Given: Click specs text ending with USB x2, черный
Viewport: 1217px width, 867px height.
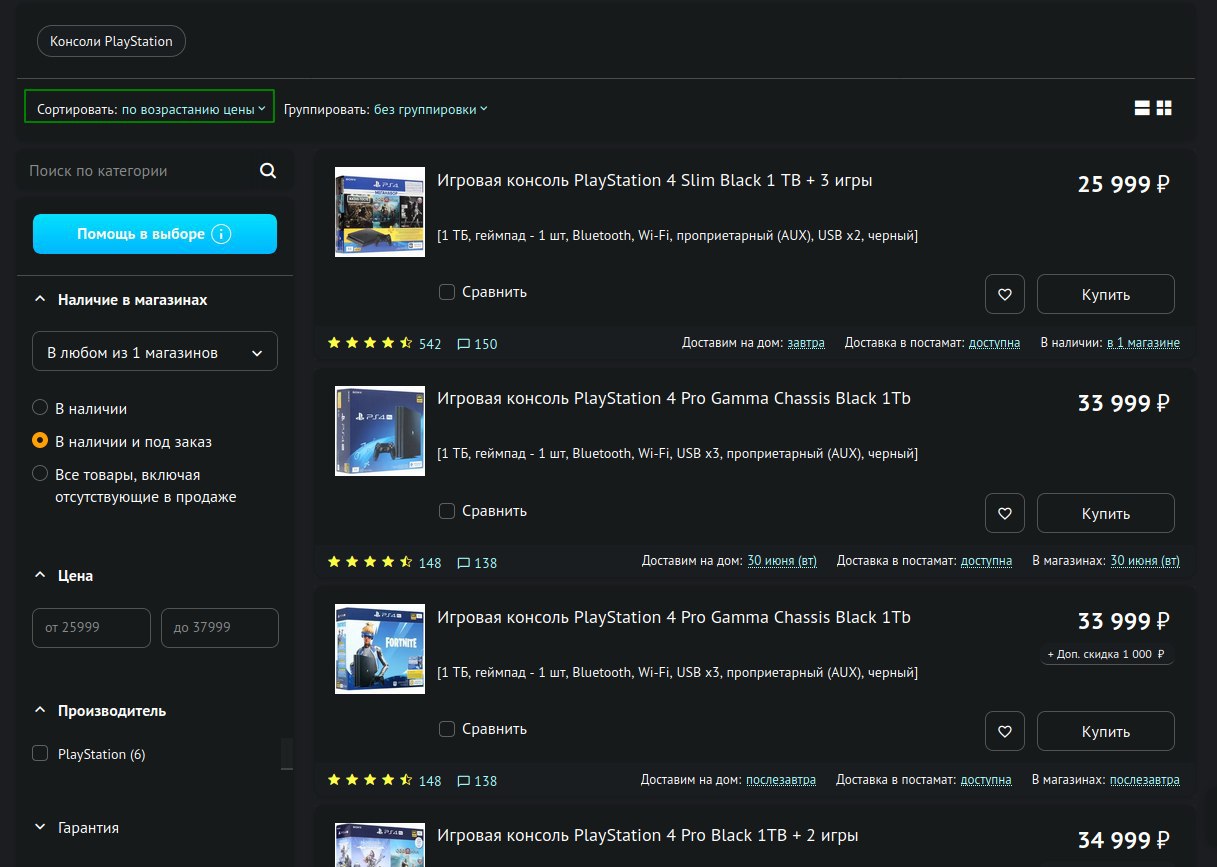Looking at the screenshot, I should [677, 235].
